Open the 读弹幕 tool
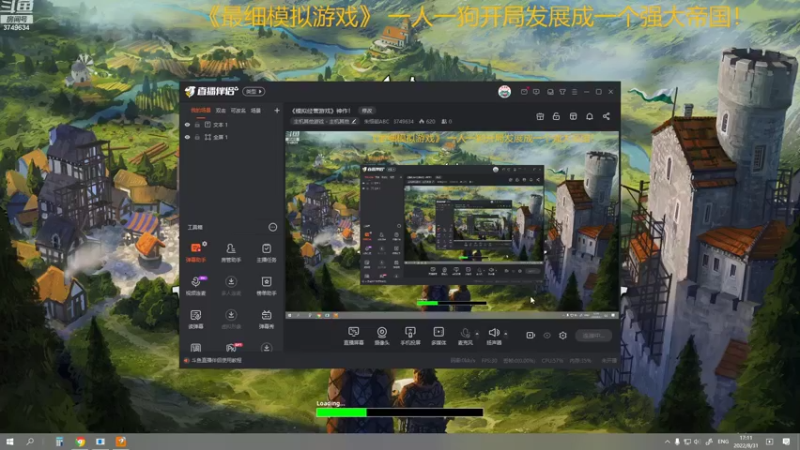 tap(196, 319)
